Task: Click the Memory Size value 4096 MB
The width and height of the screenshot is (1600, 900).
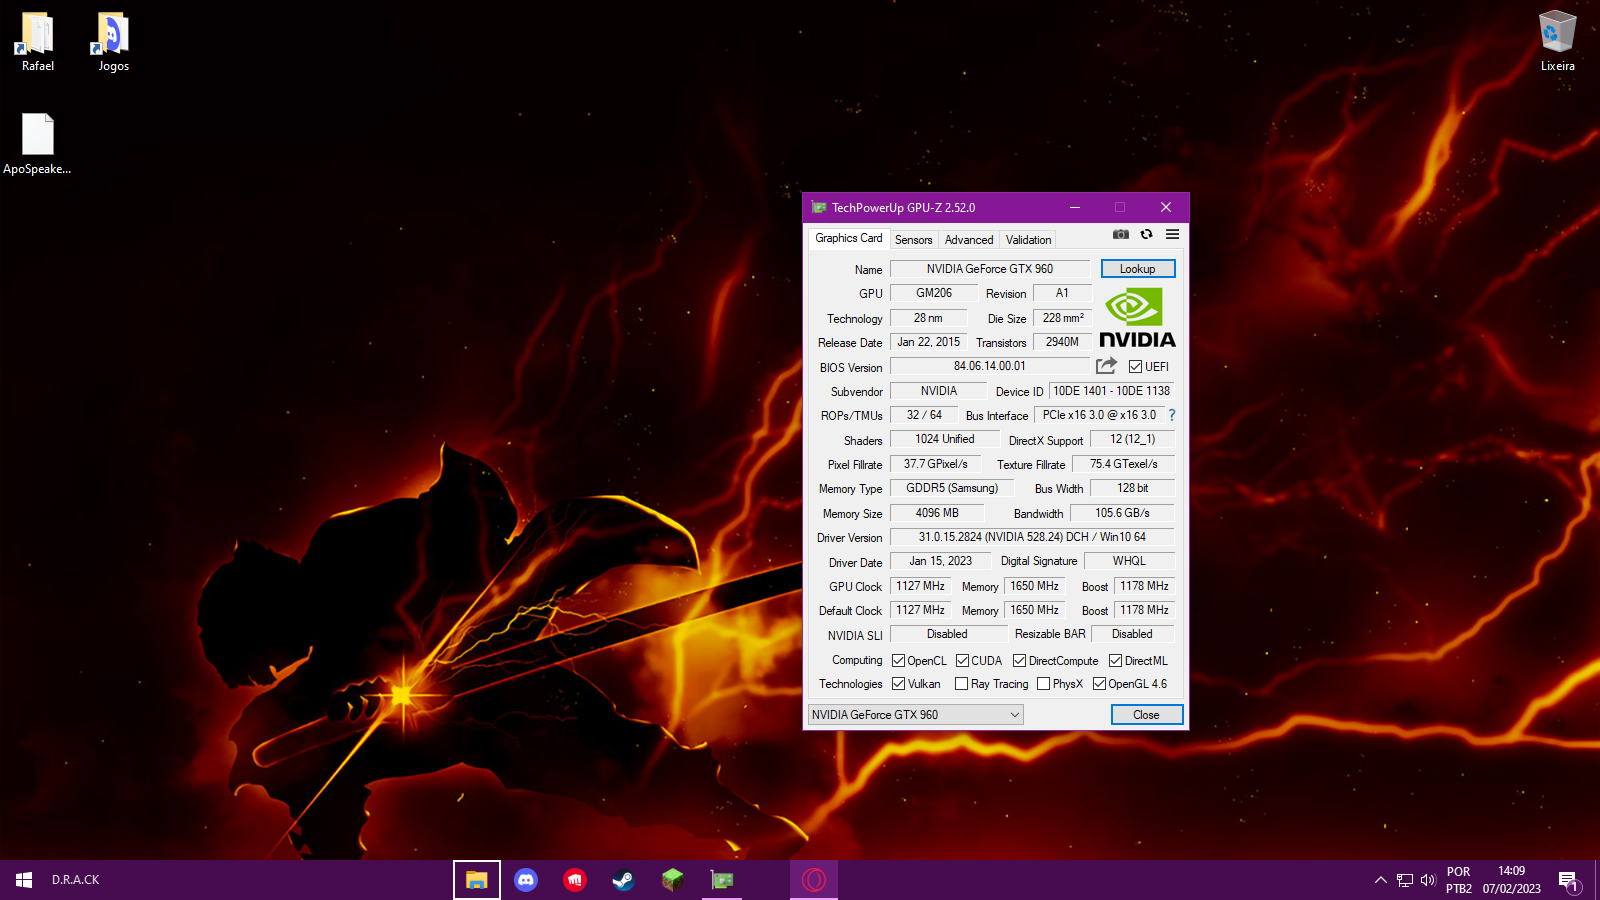Action: tap(937, 513)
